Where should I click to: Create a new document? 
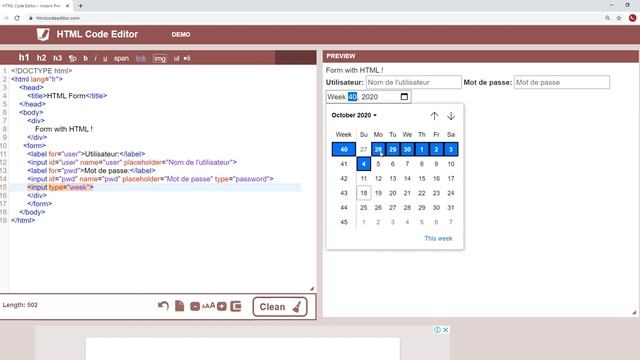point(179,306)
